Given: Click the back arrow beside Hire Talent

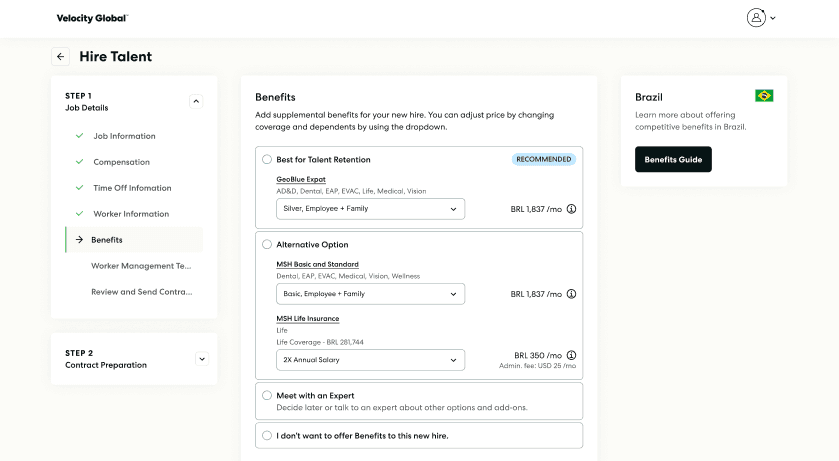Looking at the screenshot, I should pos(60,57).
